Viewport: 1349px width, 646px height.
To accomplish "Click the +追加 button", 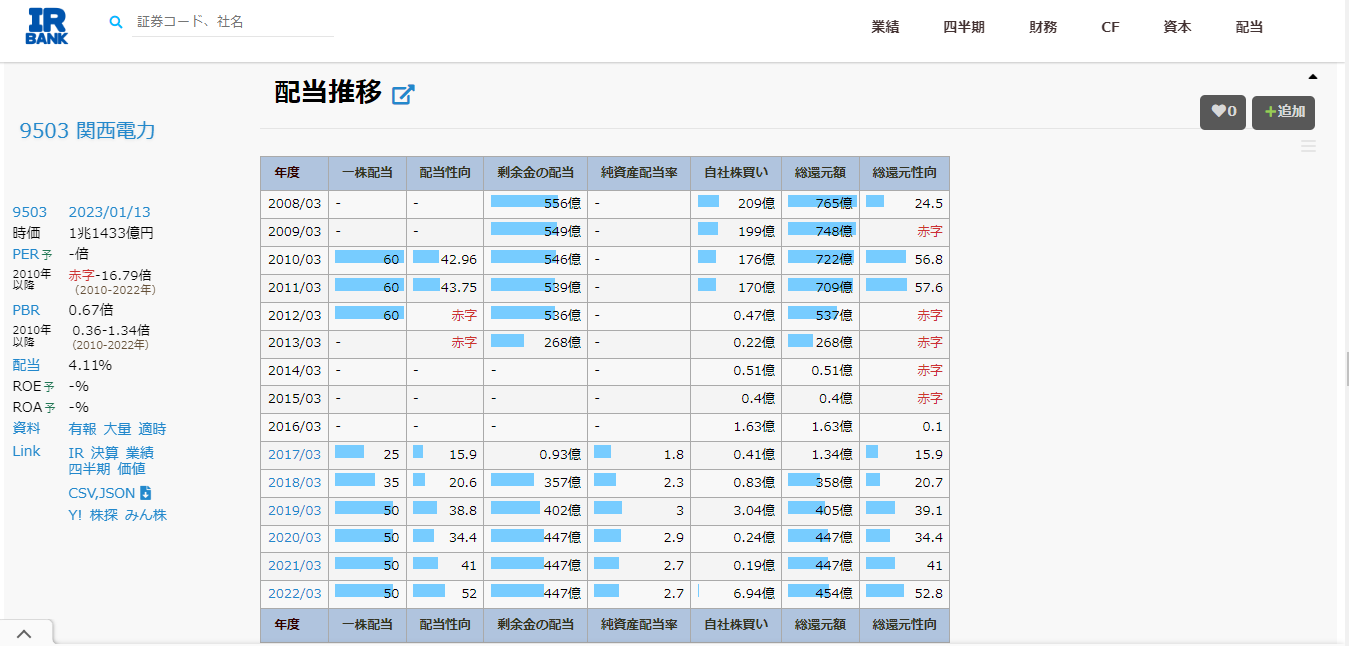I will click(x=1283, y=112).
